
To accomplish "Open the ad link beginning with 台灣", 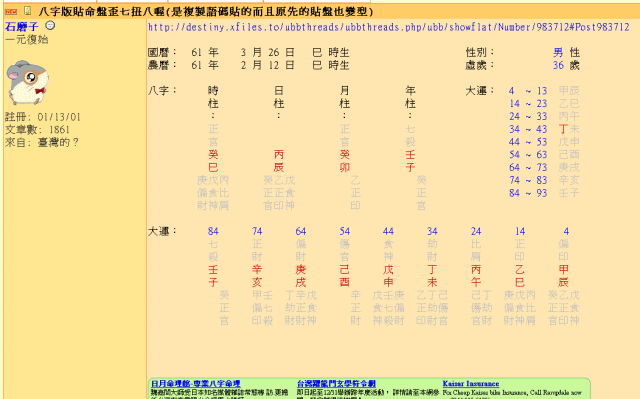I will click(x=336, y=383).
